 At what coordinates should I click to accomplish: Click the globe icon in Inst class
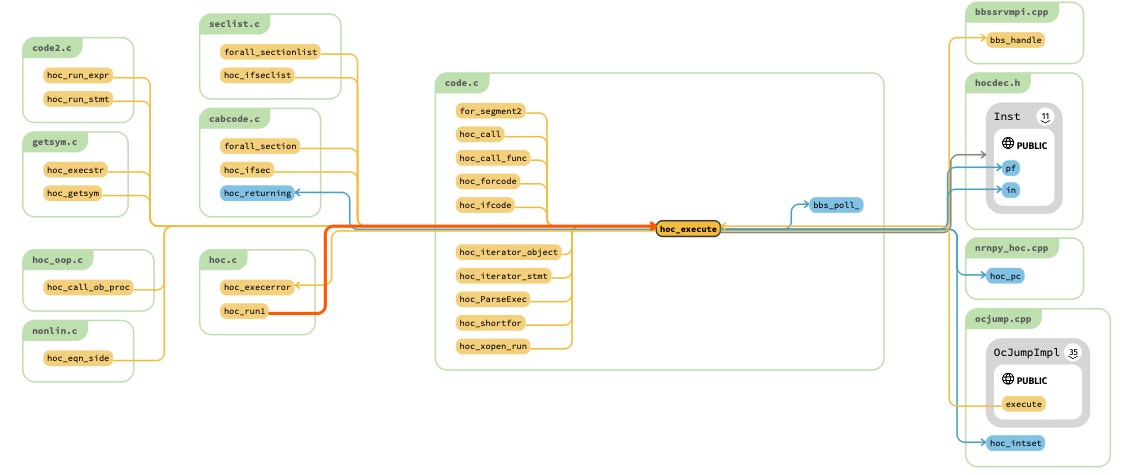pyautogui.click(x=1008, y=145)
